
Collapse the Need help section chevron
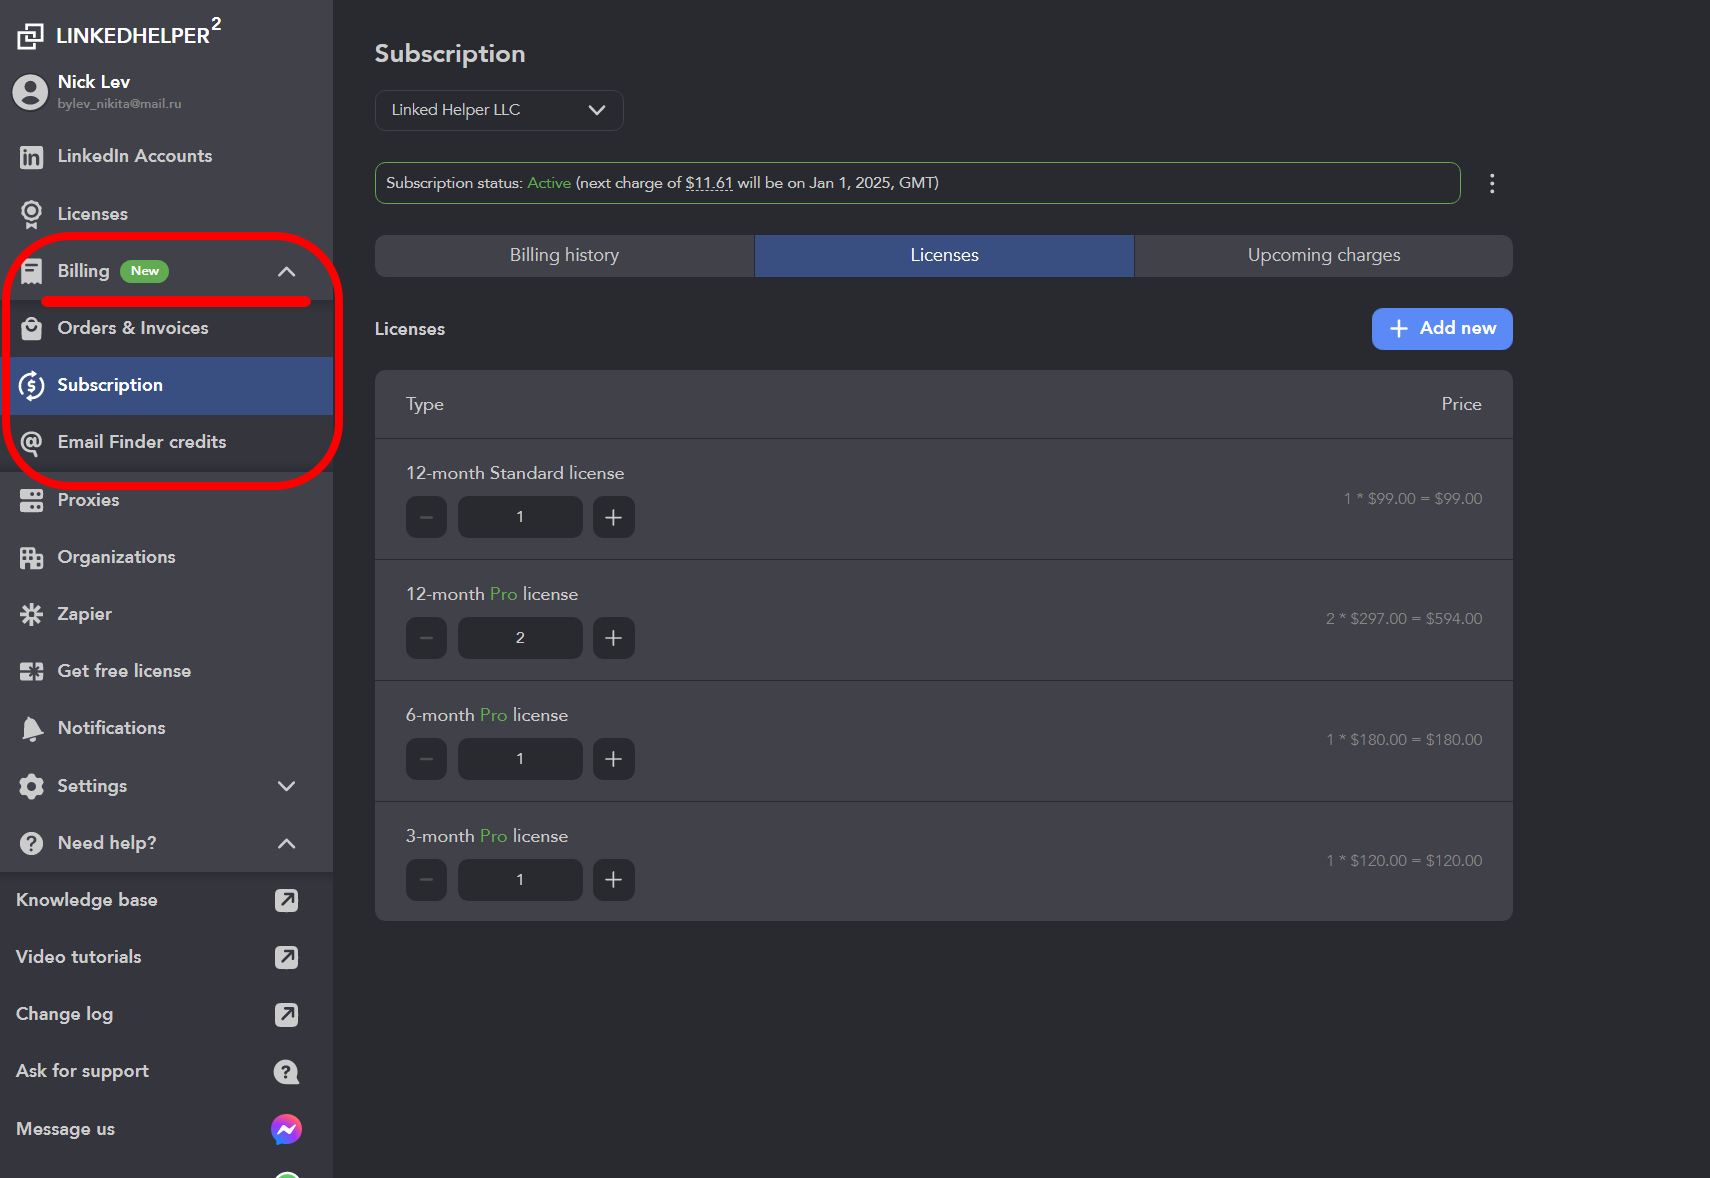[287, 843]
